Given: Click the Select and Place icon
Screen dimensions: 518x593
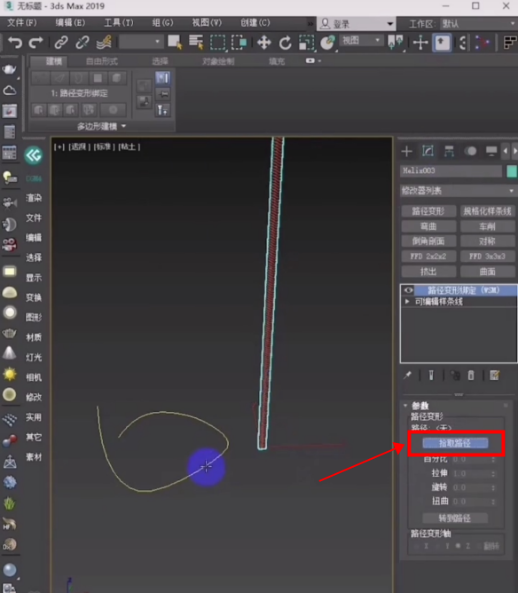Looking at the screenshot, I should 328,42.
